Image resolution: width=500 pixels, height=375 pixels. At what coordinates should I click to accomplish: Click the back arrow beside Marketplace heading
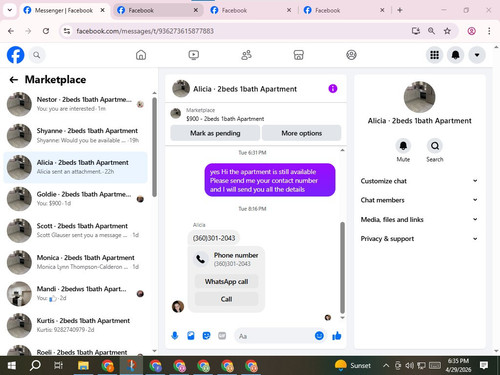tap(14, 80)
